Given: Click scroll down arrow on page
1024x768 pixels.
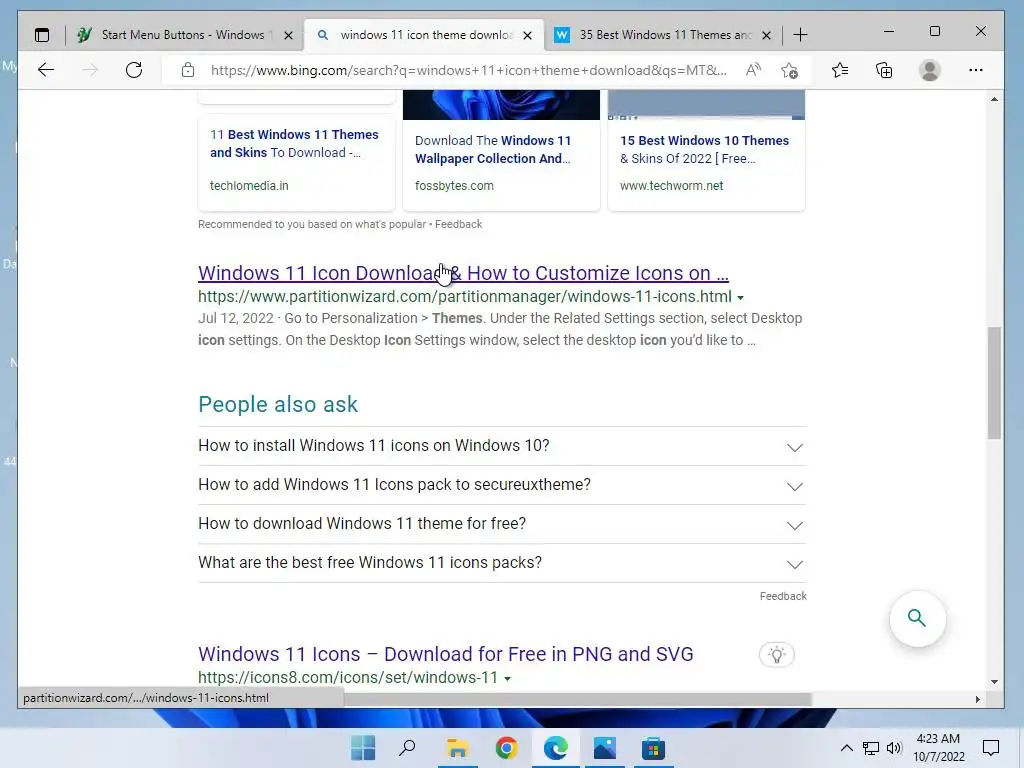Looking at the screenshot, I should coord(994,682).
